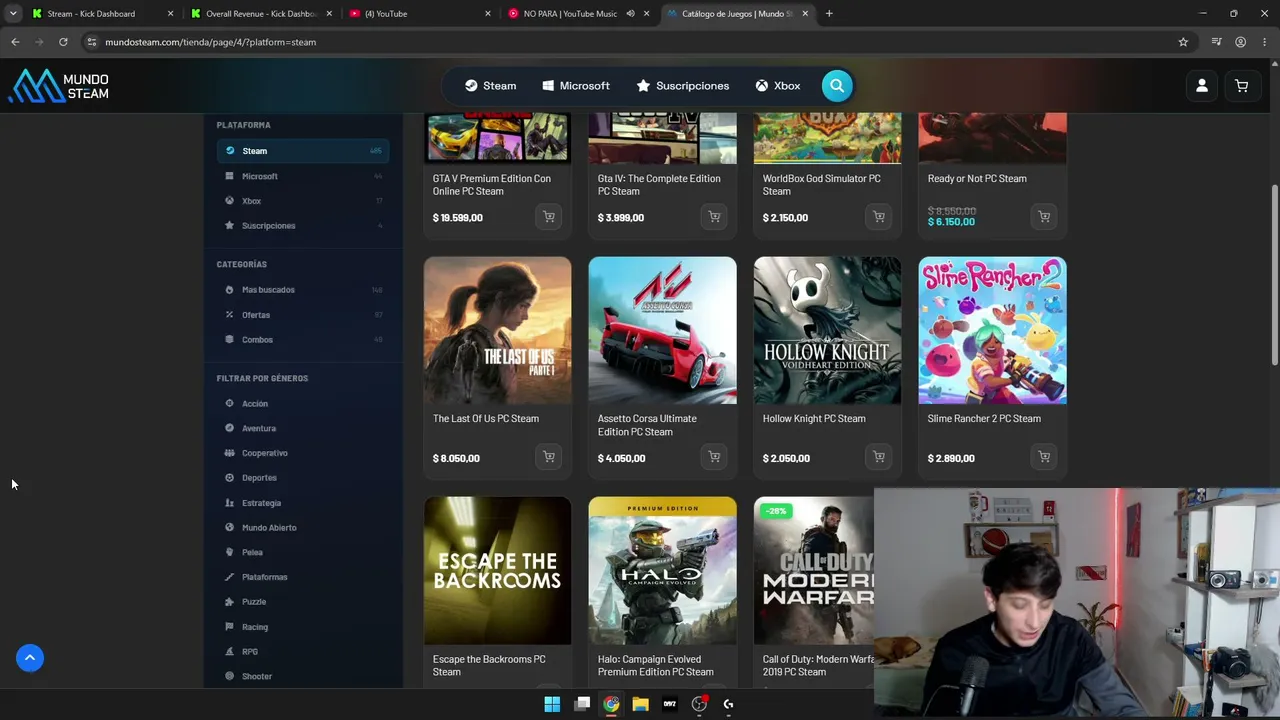Filter by Suscripciones in sidebar

303,226
